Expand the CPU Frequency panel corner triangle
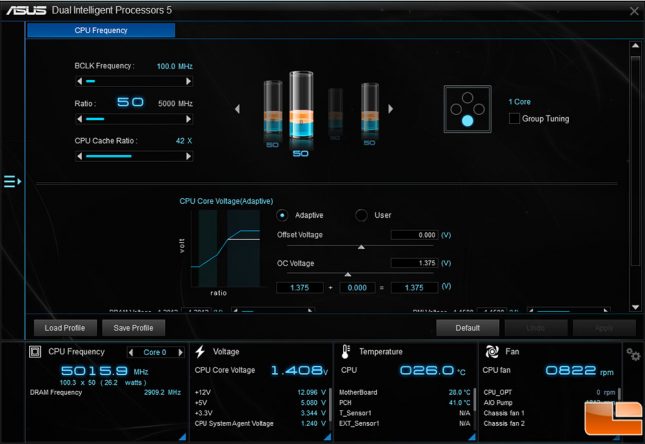Image resolution: width=645 pixels, height=444 pixels. (x=183, y=437)
